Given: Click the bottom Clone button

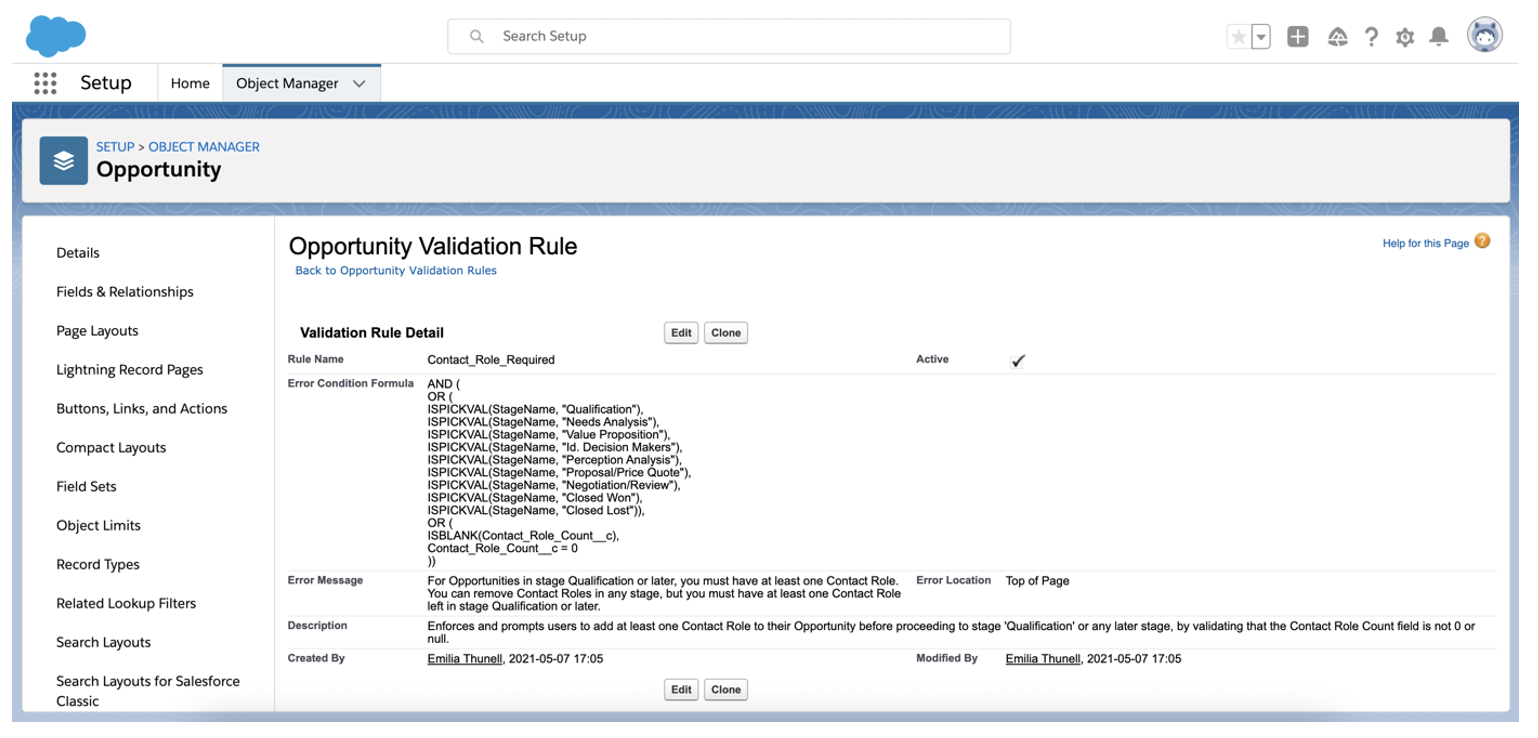Looking at the screenshot, I should (726, 689).
